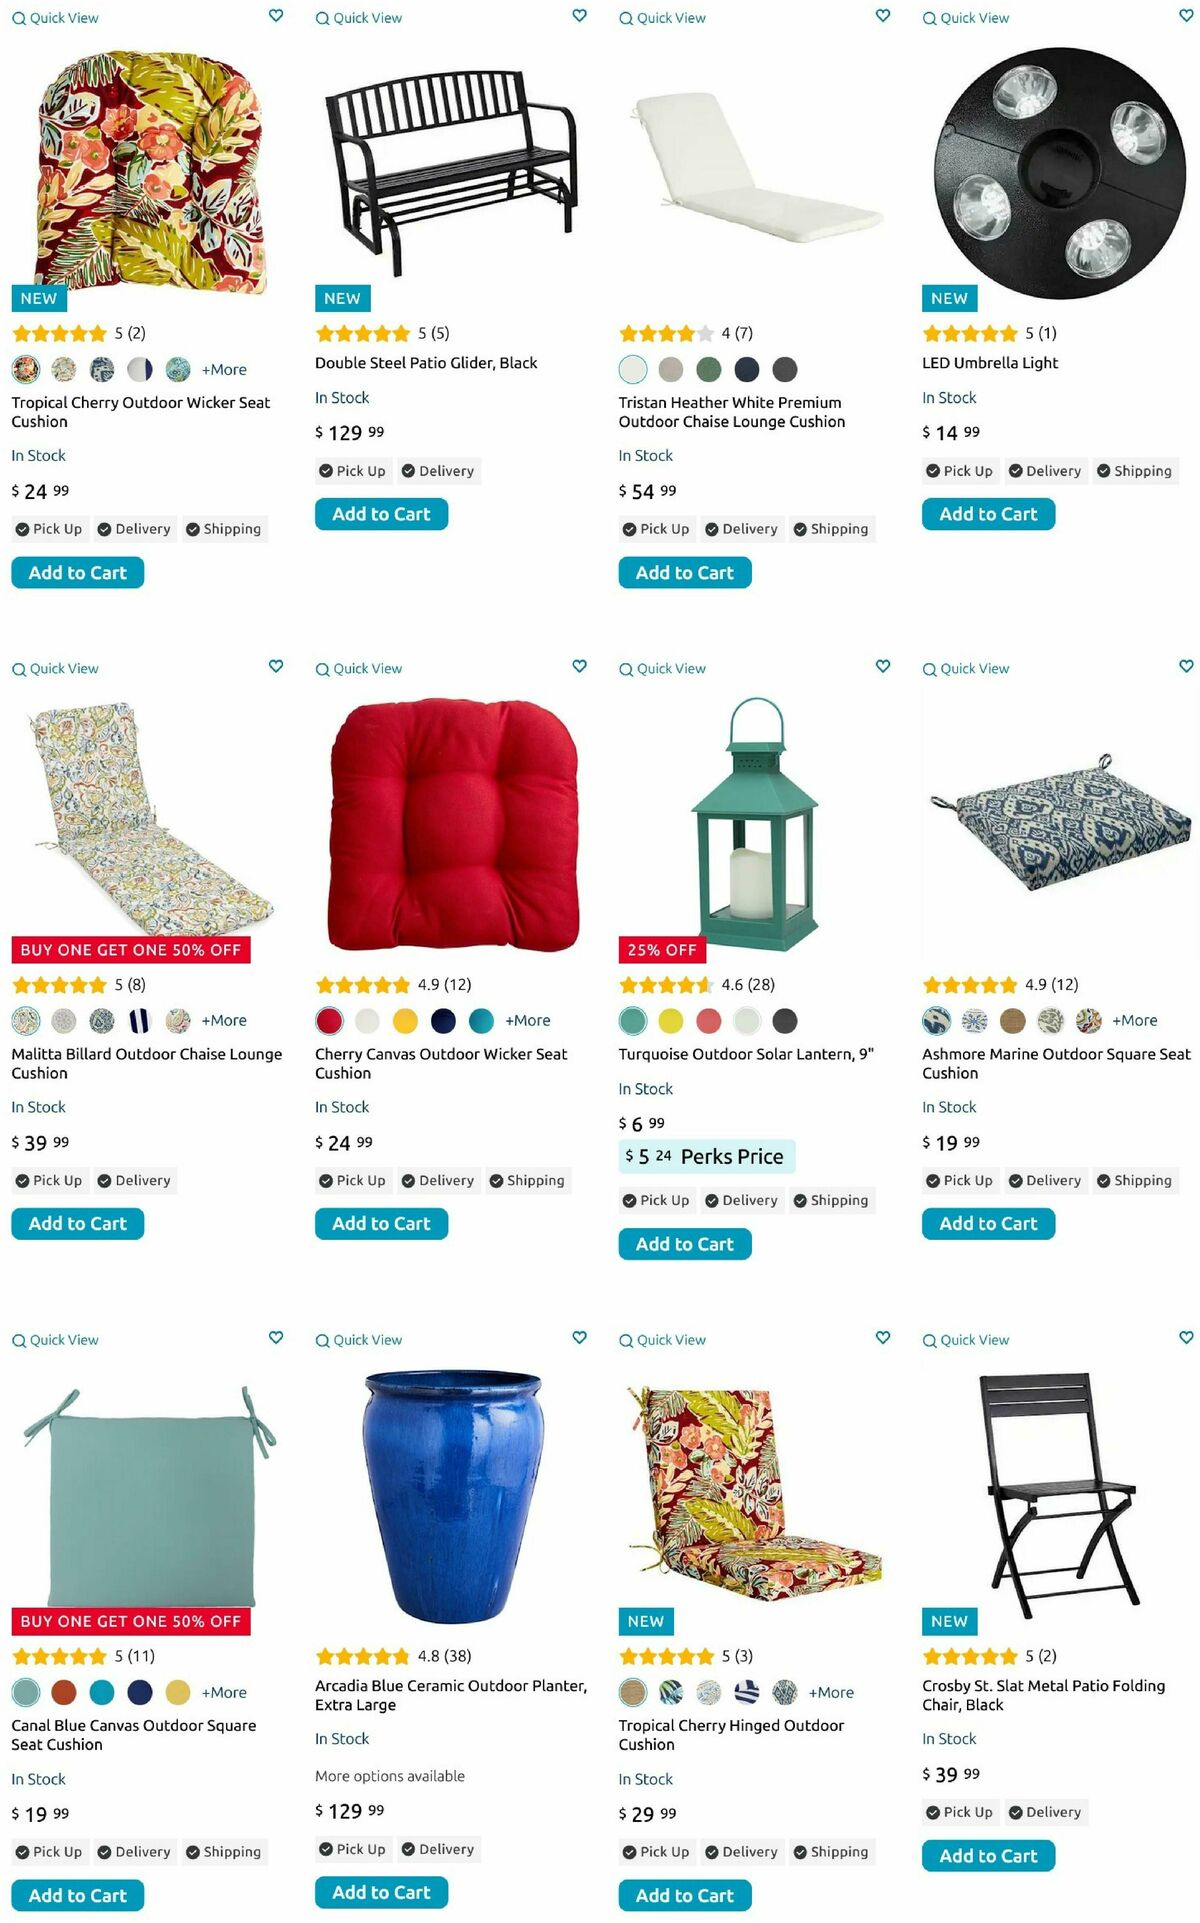
Task: Add Turquoise Outdoor Solar Lantern to cart
Action: tap(685, 1244)
